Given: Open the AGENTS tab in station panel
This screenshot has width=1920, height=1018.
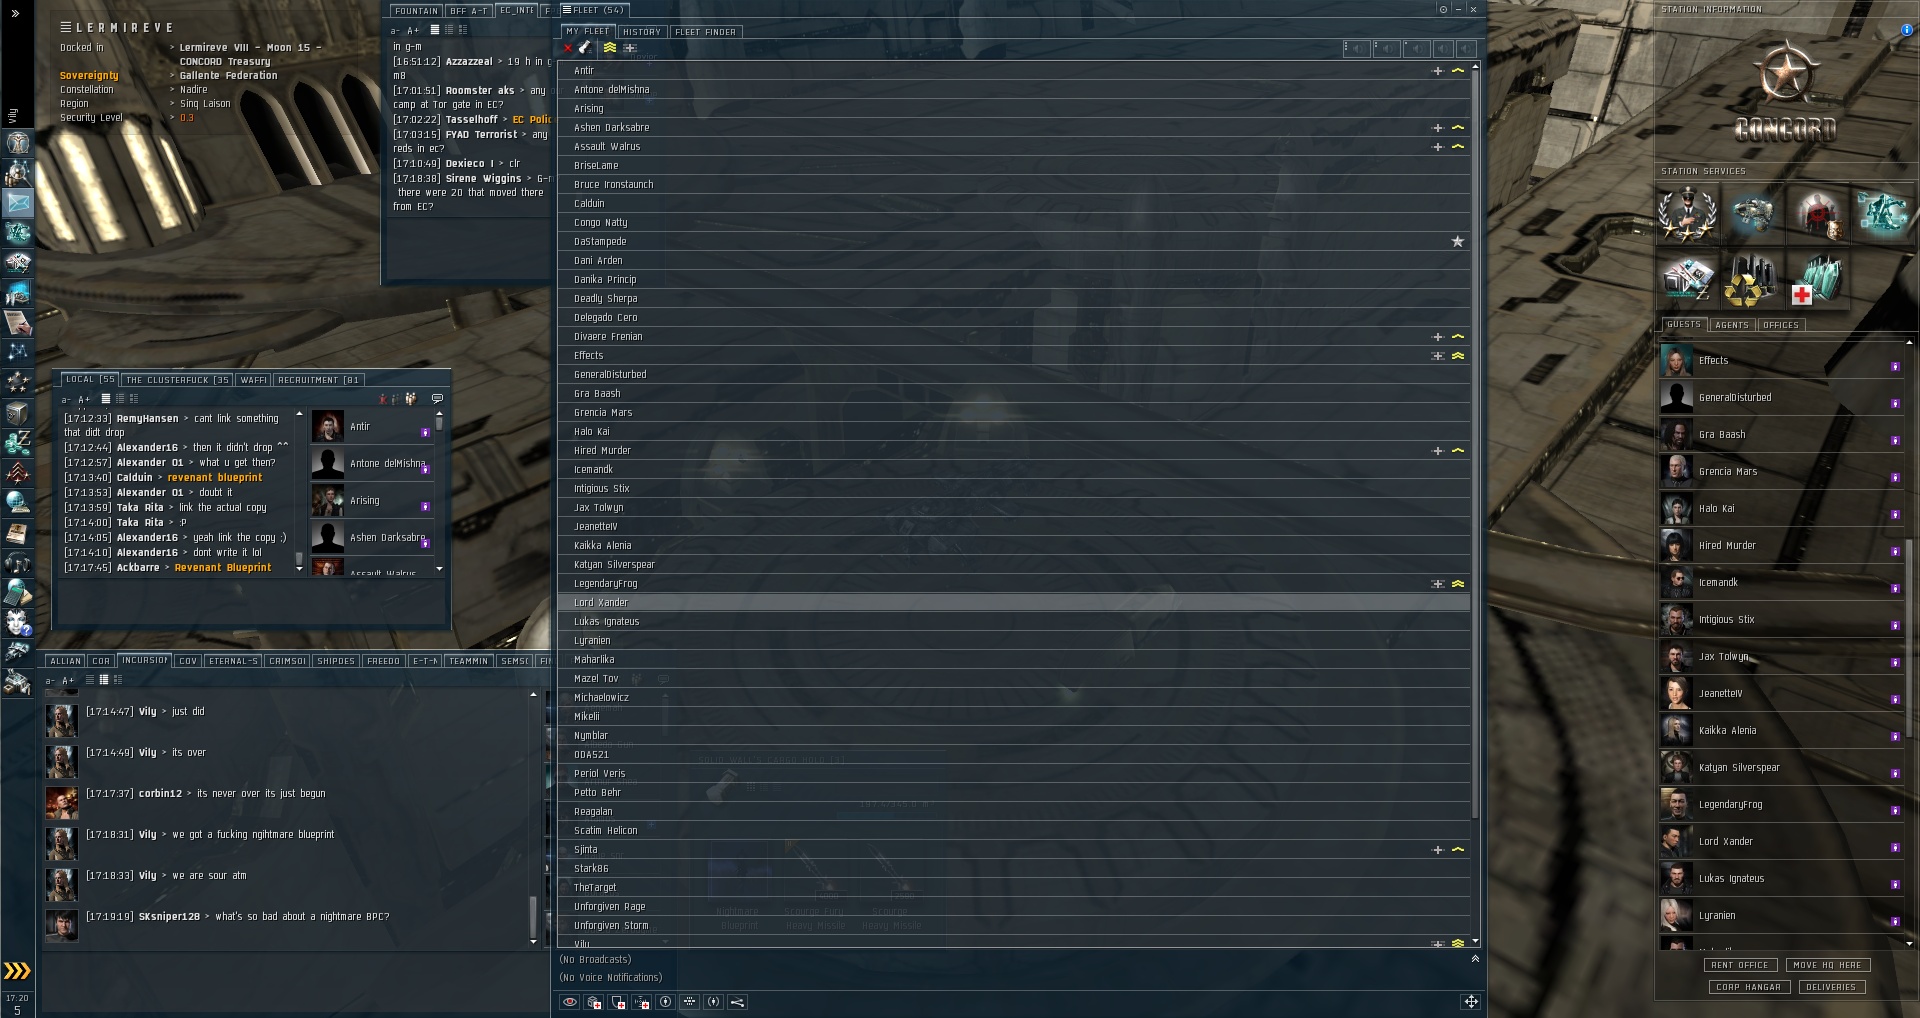Looking at the screenshot, I should 1732,325.
